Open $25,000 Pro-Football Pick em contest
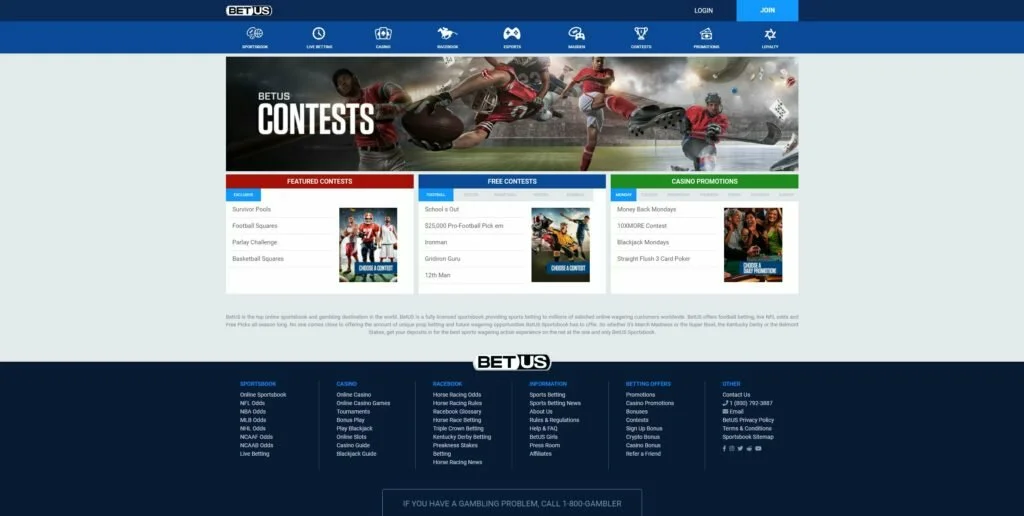Screen dimensions: 1024x516 click(463, 226)
